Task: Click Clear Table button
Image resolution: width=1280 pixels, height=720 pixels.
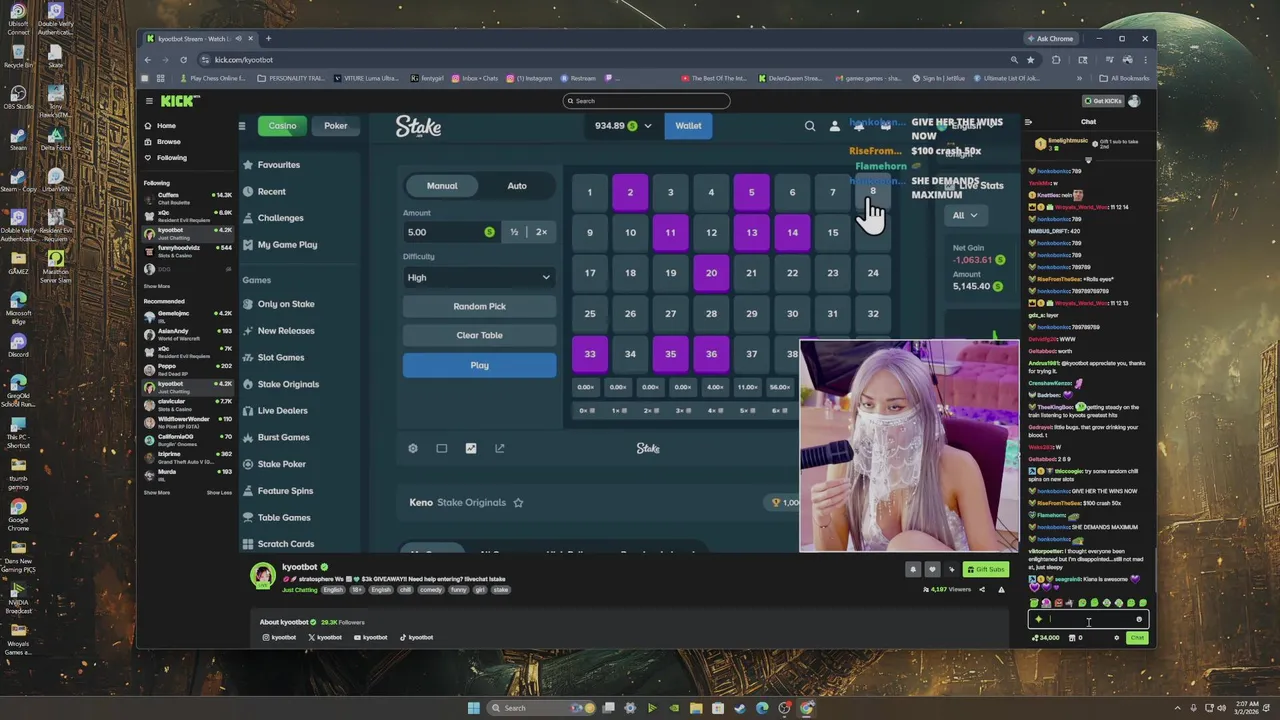Action: (479, 335)
